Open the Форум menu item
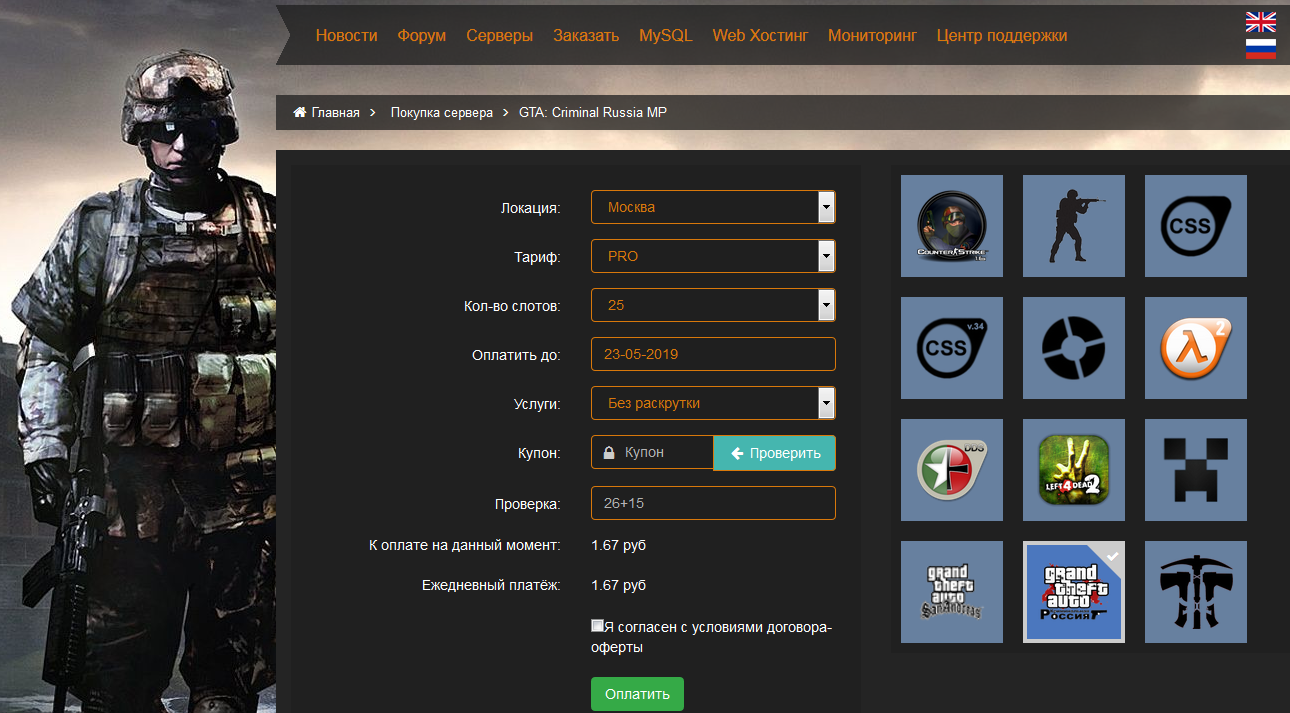This screenshot has width=1290, height=713. pos(421,35)
